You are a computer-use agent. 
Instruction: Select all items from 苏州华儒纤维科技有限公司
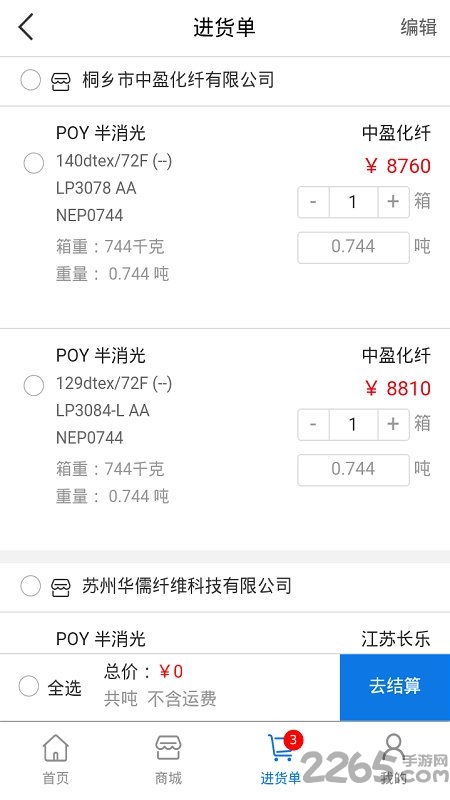31,586
